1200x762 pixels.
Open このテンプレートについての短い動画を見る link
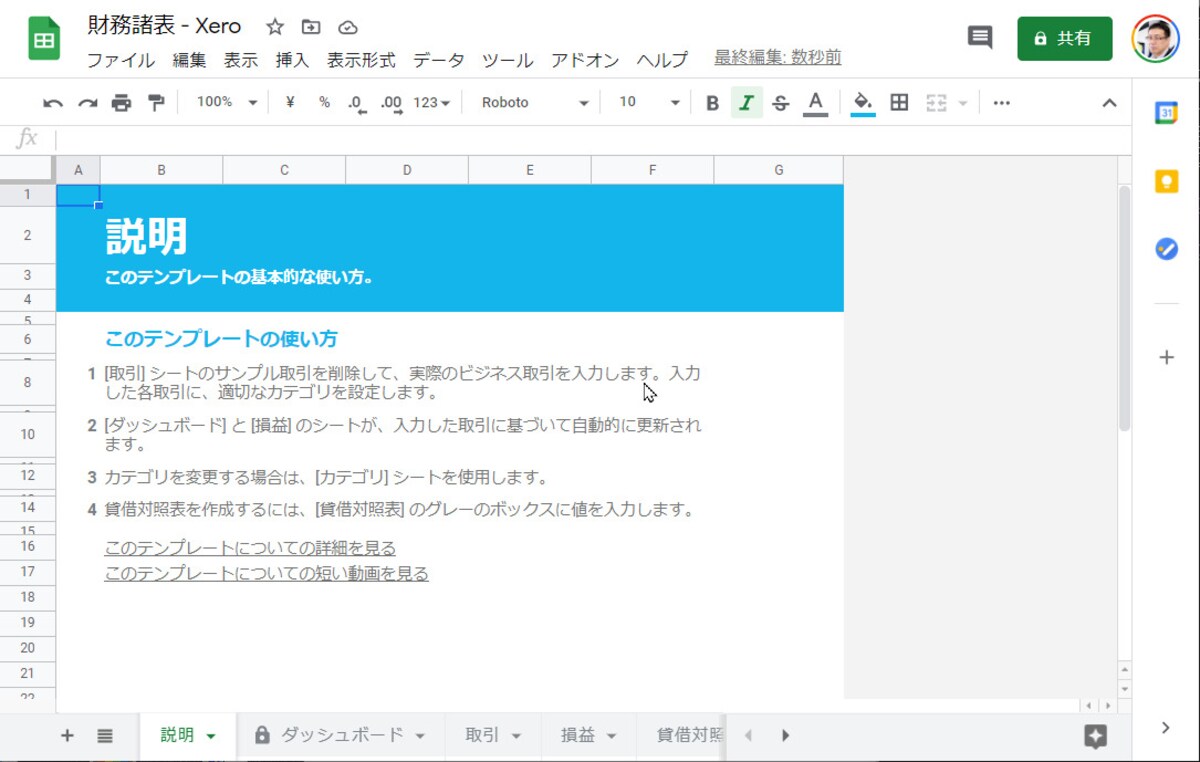pyautogui.click(x=266, y=573)
